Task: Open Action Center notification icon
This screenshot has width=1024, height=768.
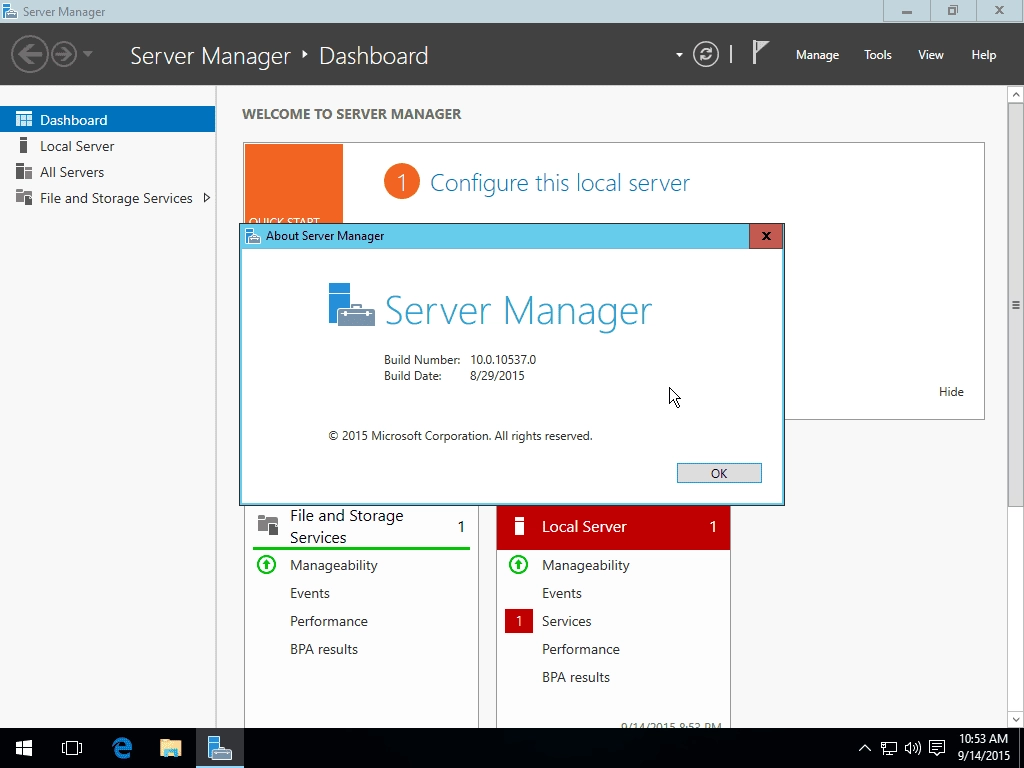Action: click(937, 748)
